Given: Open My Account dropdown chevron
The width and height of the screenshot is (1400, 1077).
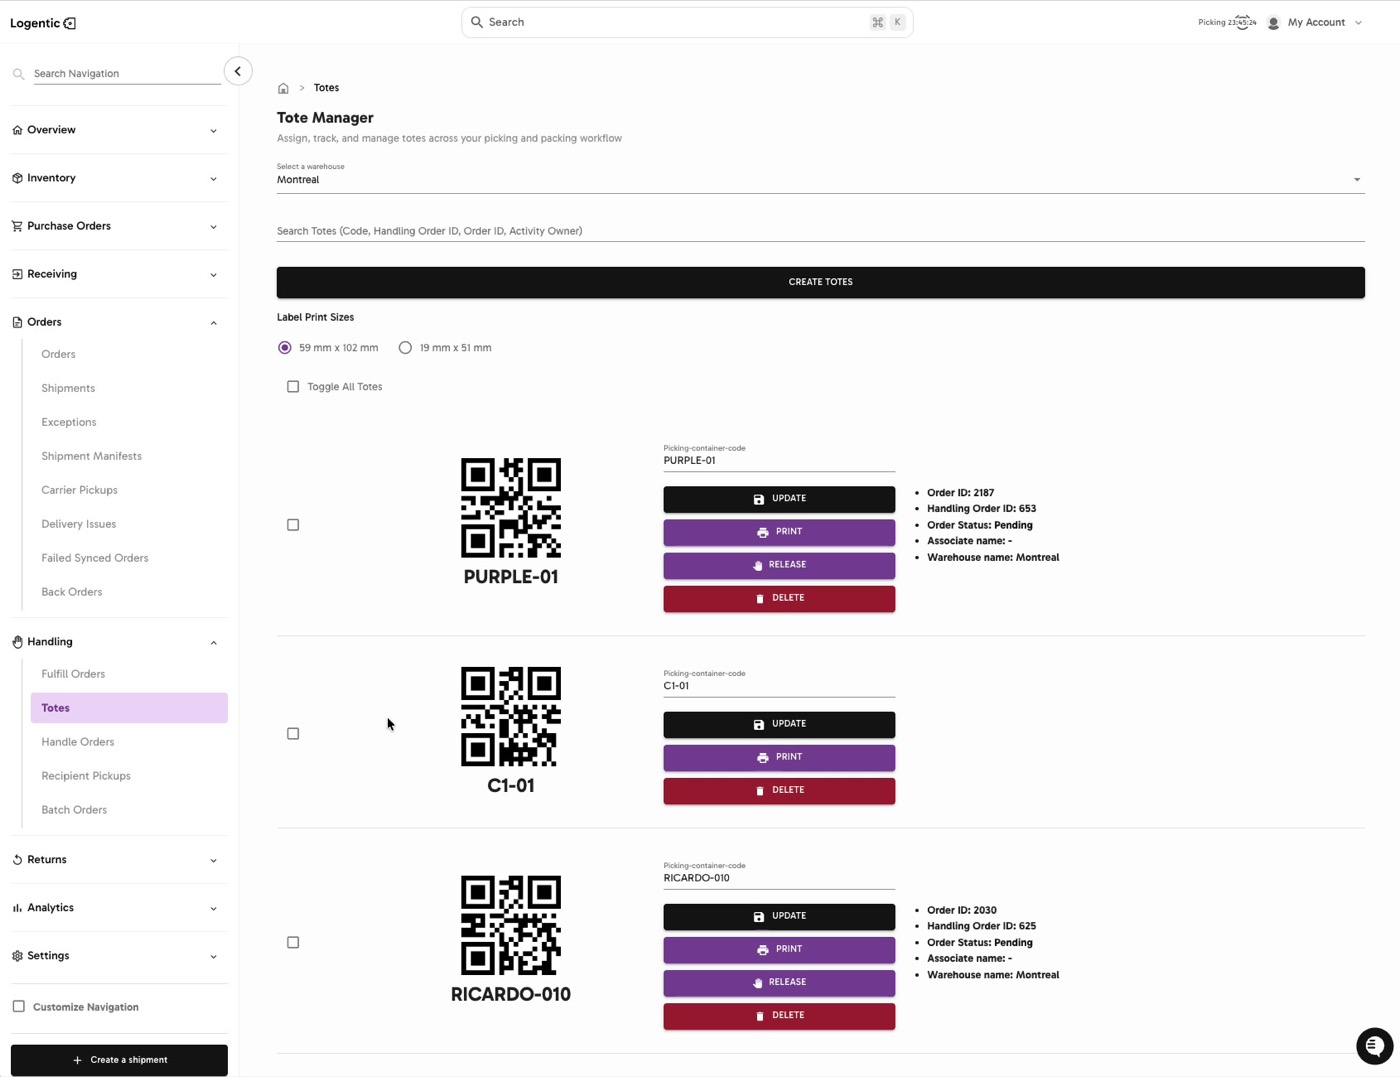Looking at the screenshot, I should 1358,23.
